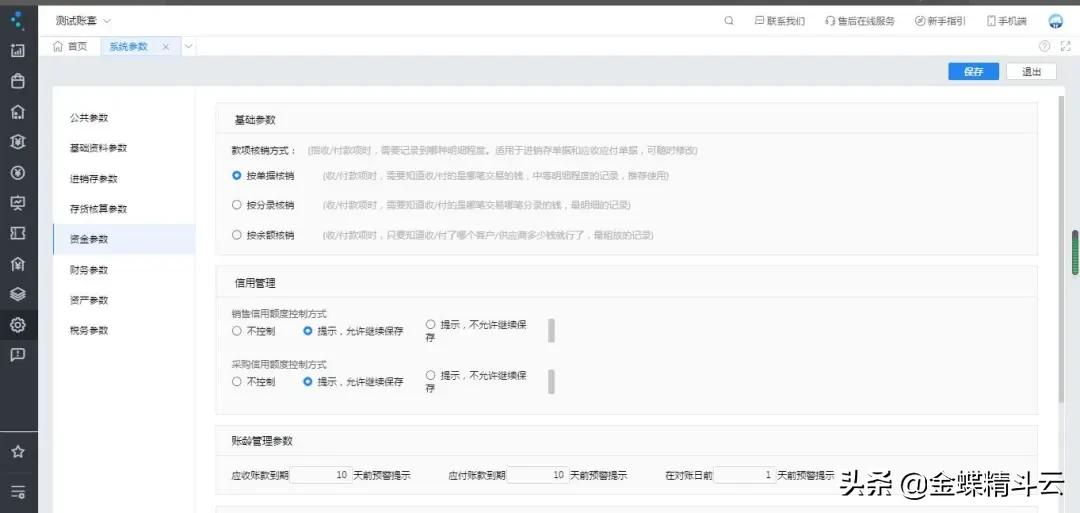Image resolution: width=1080 pixels, height=513 pixels.
Task: Click the app logo icon in sidebar
Action: pos(18,21)
